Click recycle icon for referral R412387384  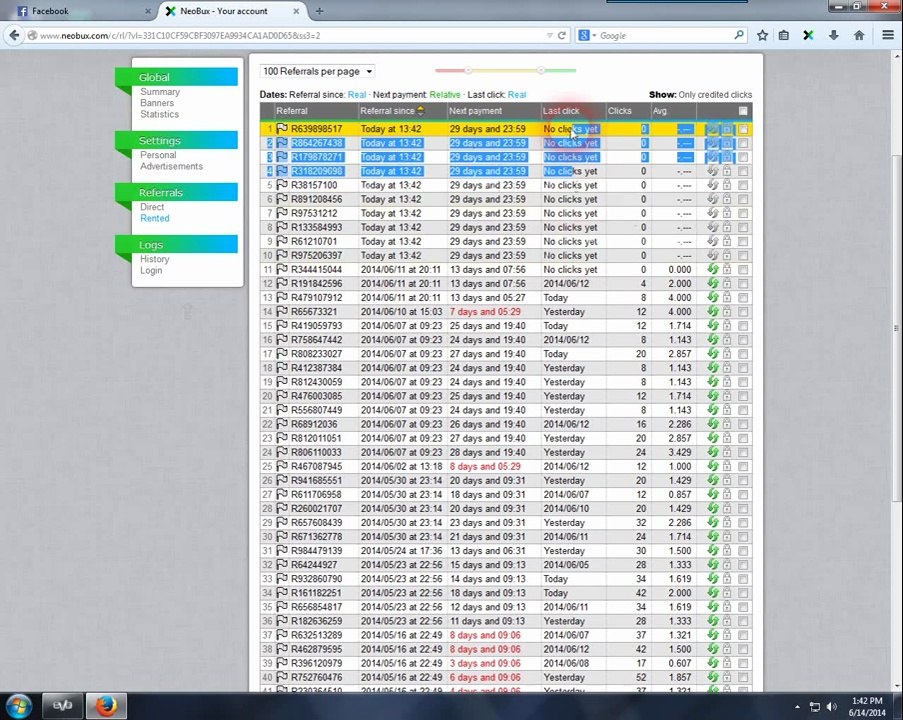tap(713, 367)
